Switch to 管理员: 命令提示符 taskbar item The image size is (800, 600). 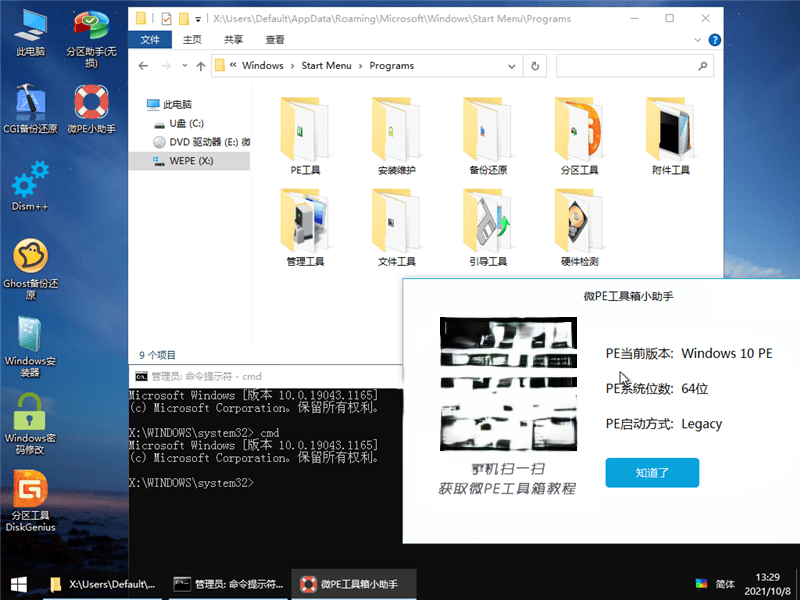click(x=229, y=584)
